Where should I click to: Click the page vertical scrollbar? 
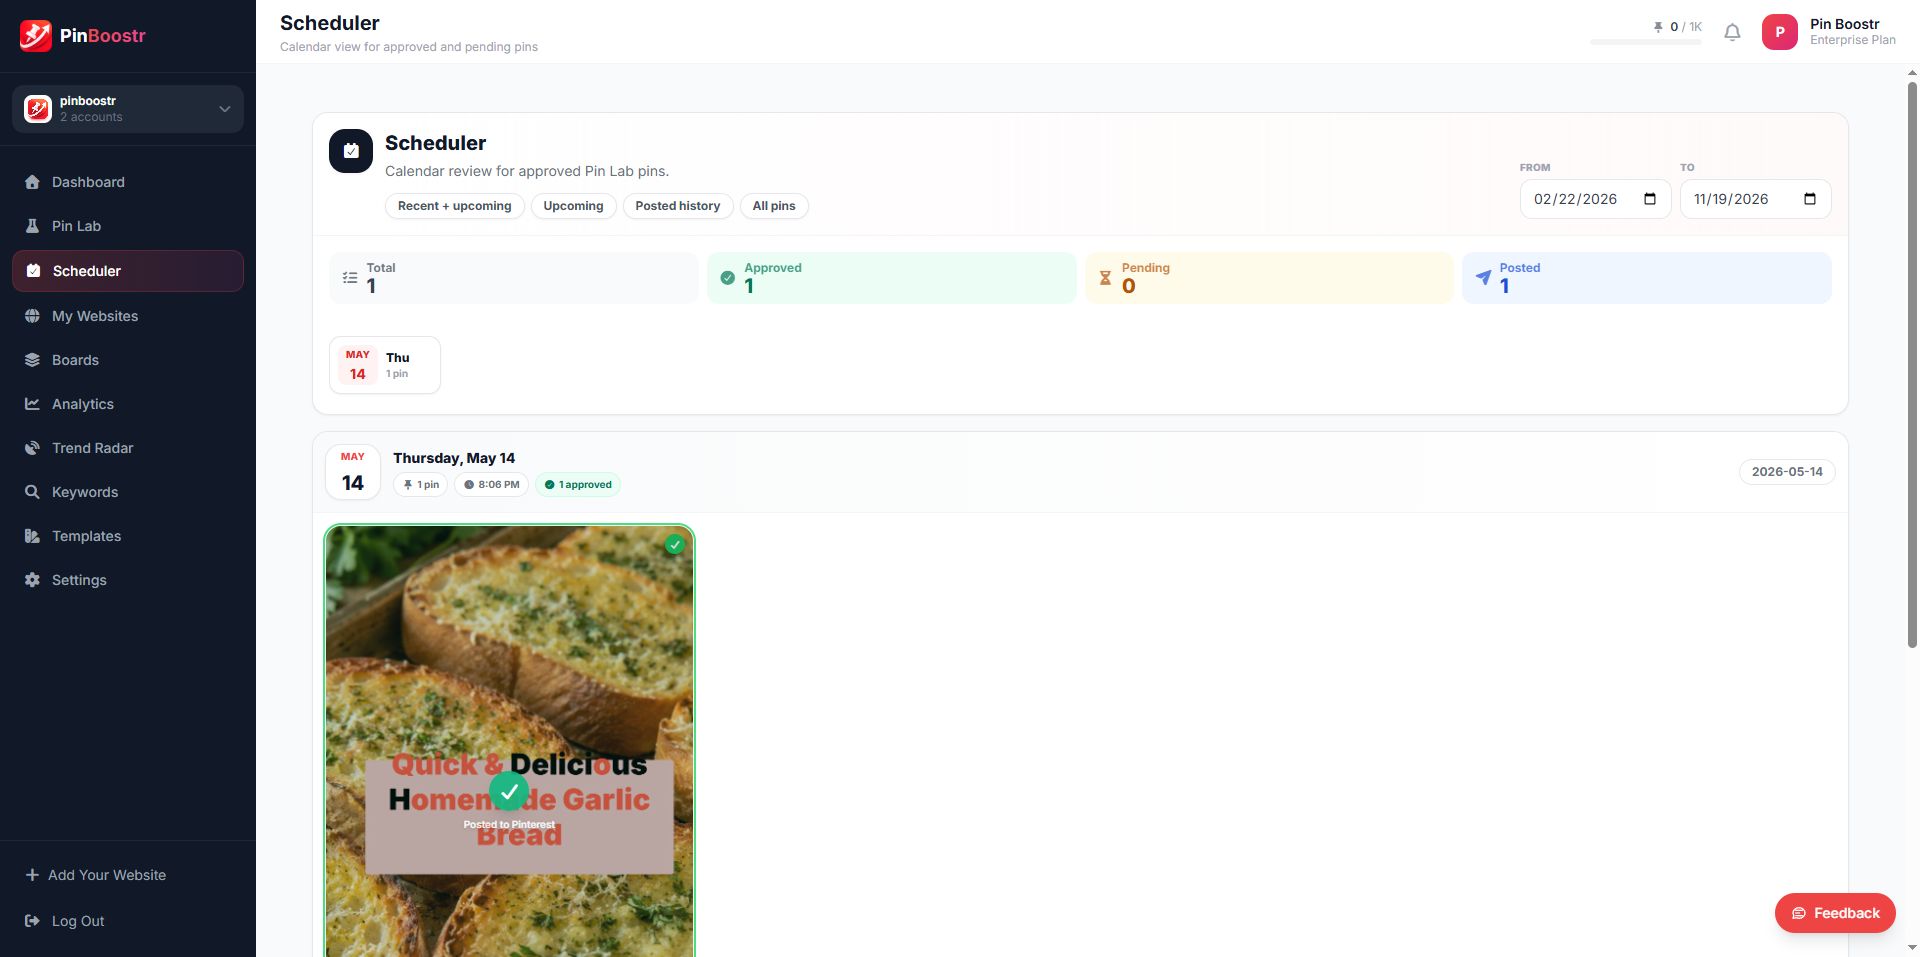pyautogui.click(x=1912, y=365)
